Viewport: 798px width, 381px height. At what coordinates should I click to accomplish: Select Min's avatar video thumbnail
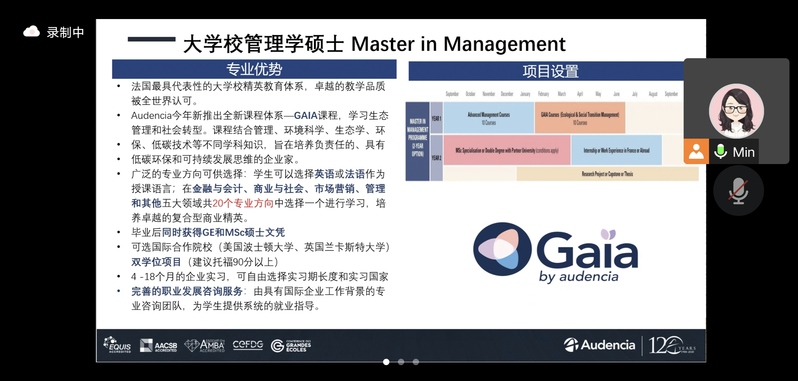pos(736,111)
